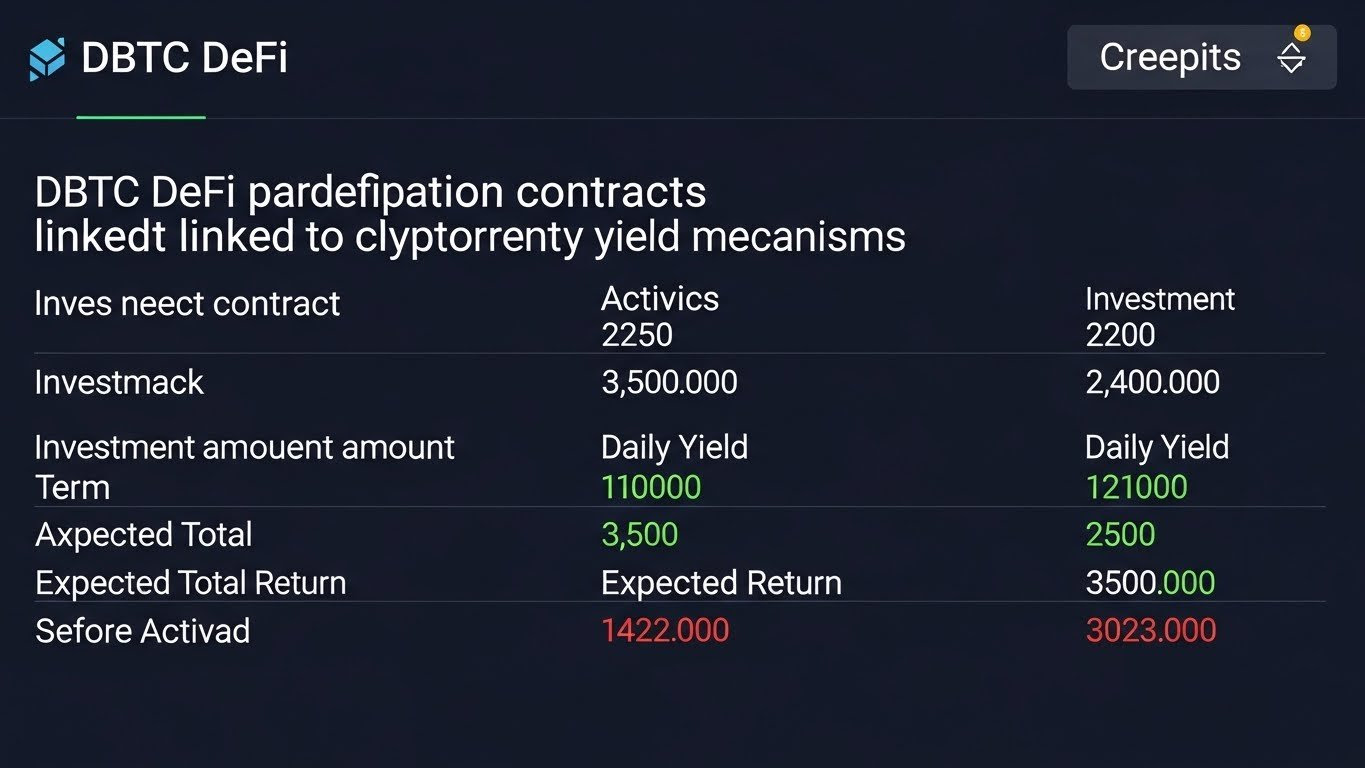Click the gold coin badge icon
This screenshot has height=768, width=1365.
1302,33
